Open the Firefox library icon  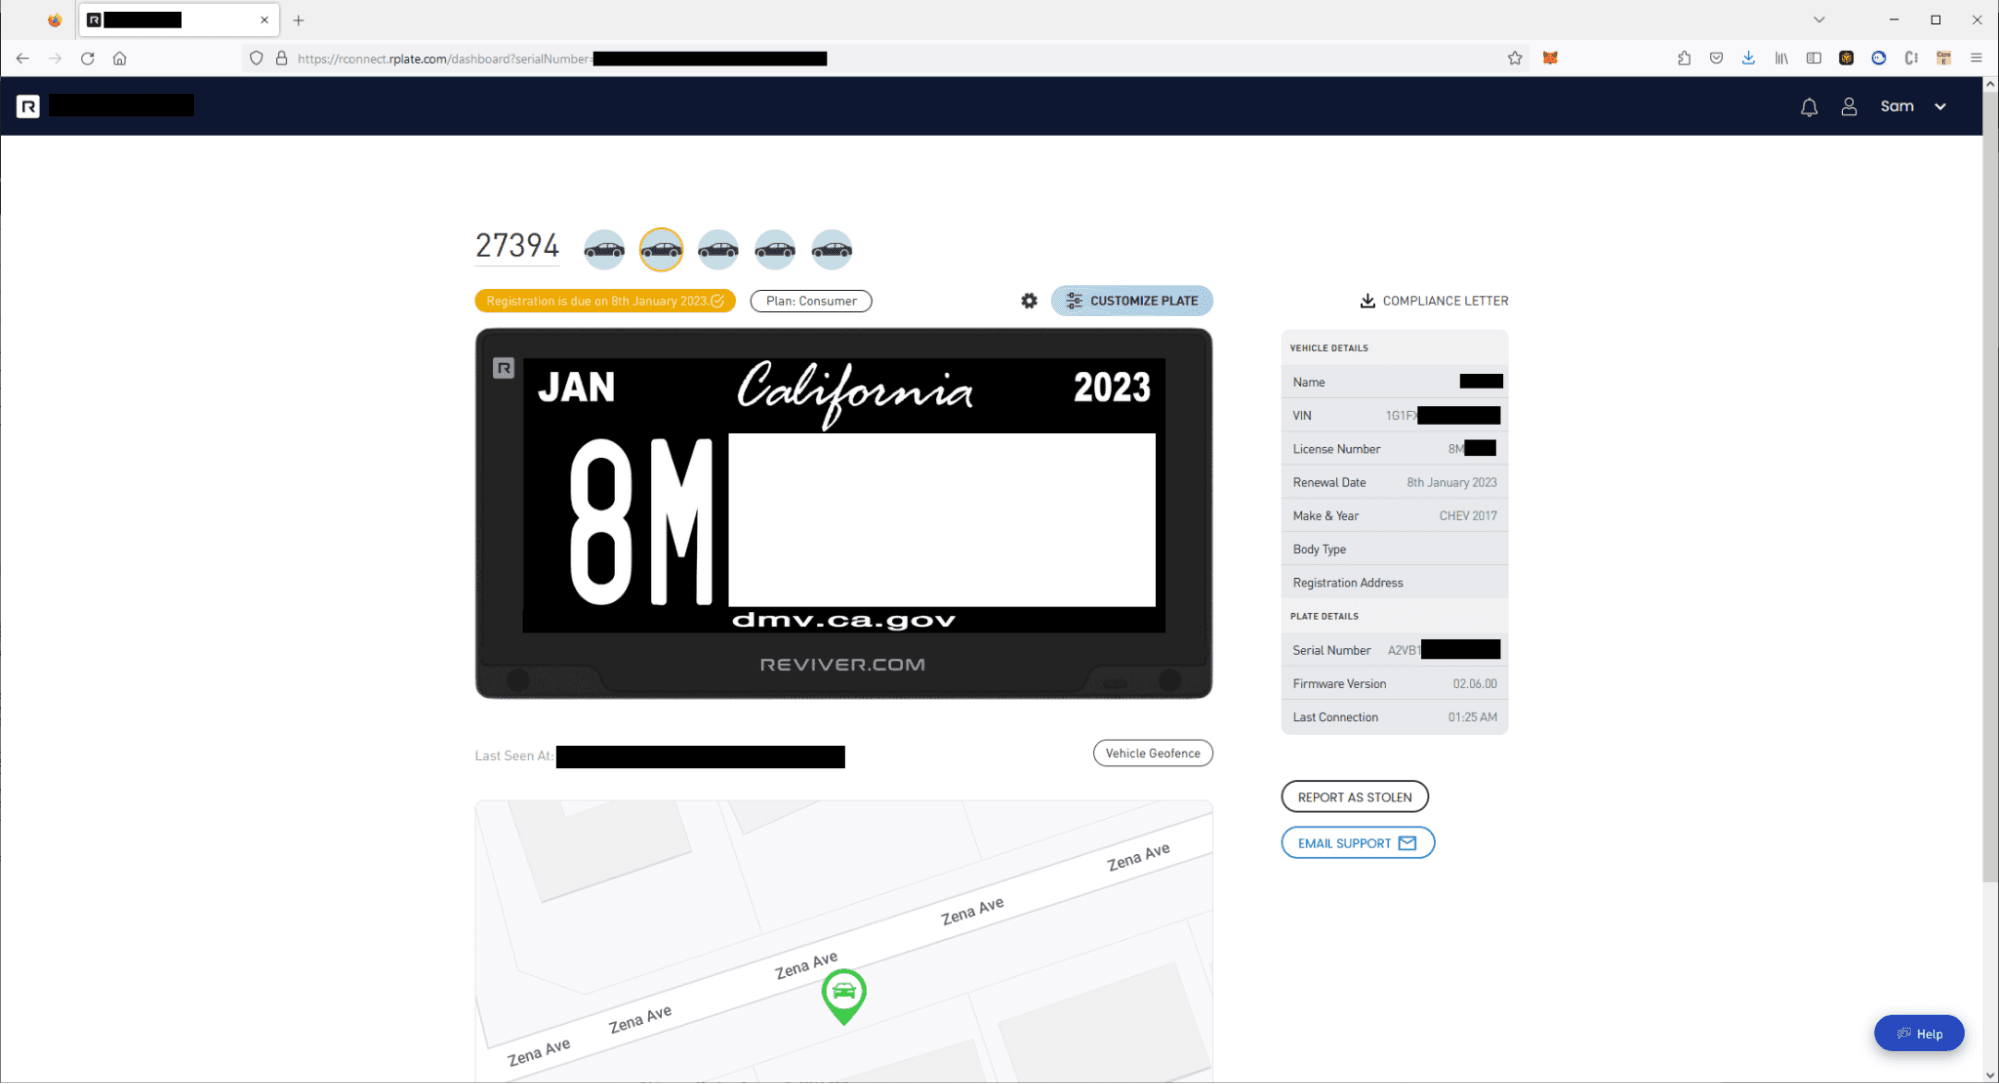pyautogui.click(x=1781, y=58)
